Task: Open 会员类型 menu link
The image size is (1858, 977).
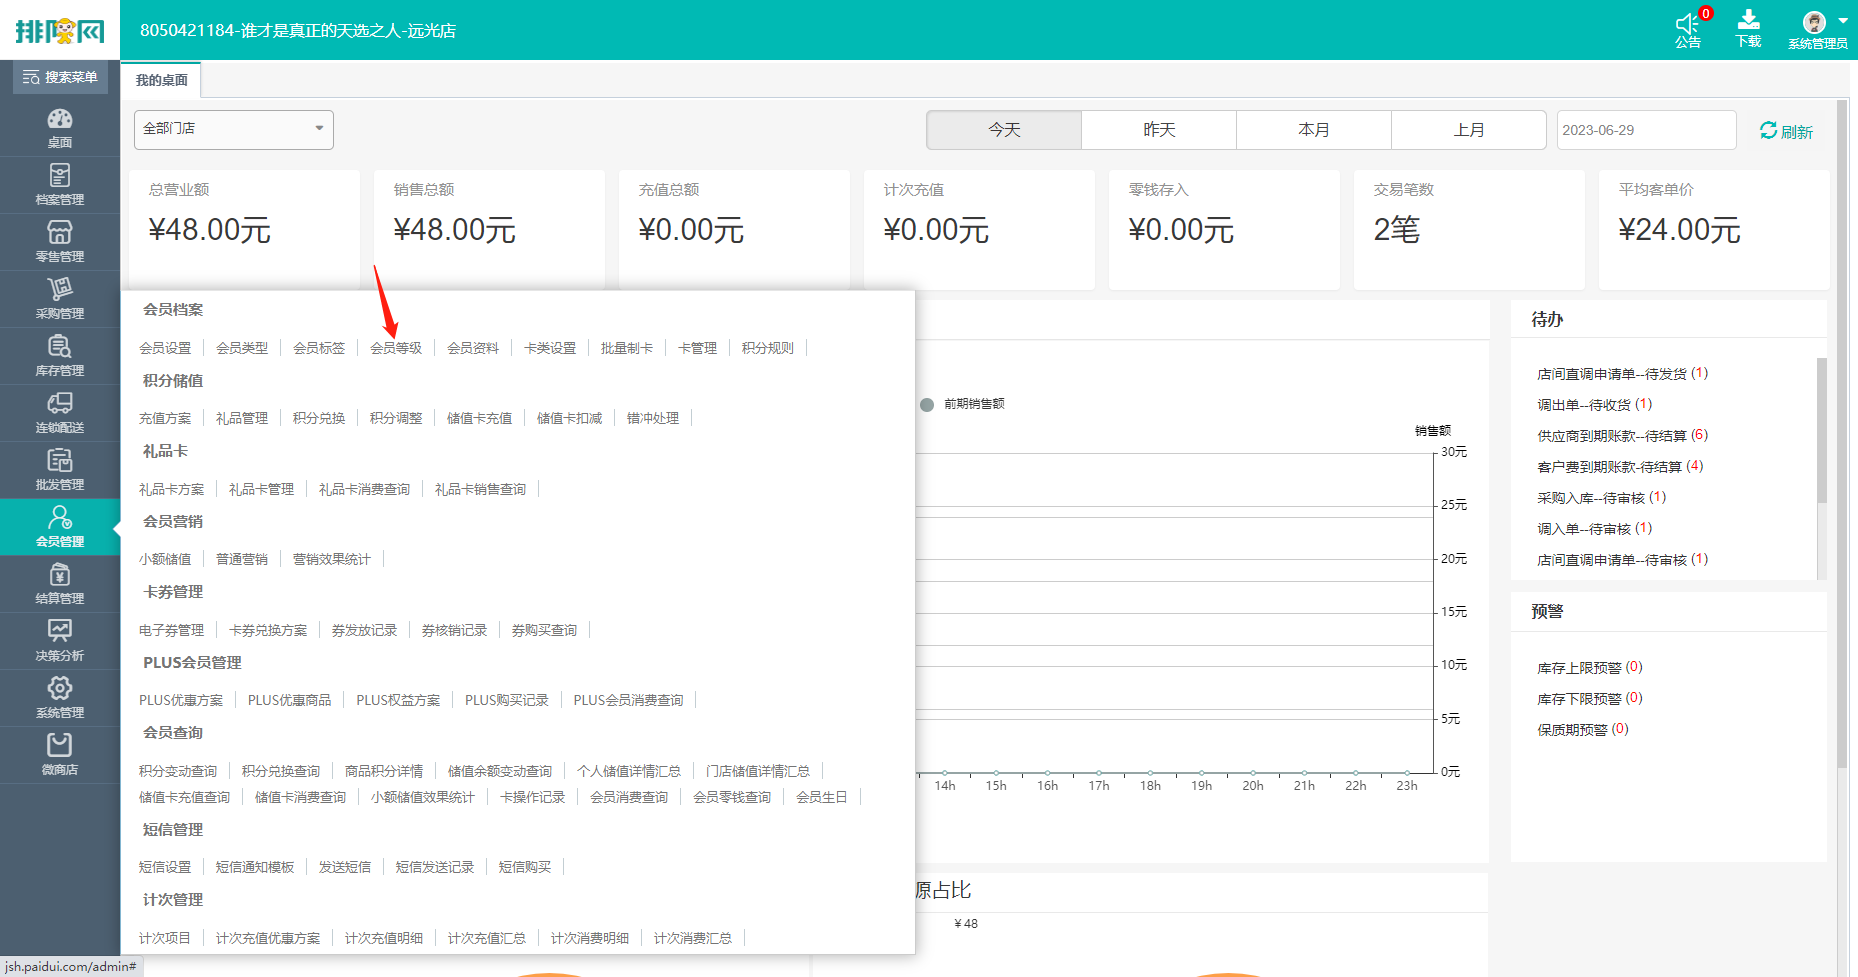Action: coord(242,348)
